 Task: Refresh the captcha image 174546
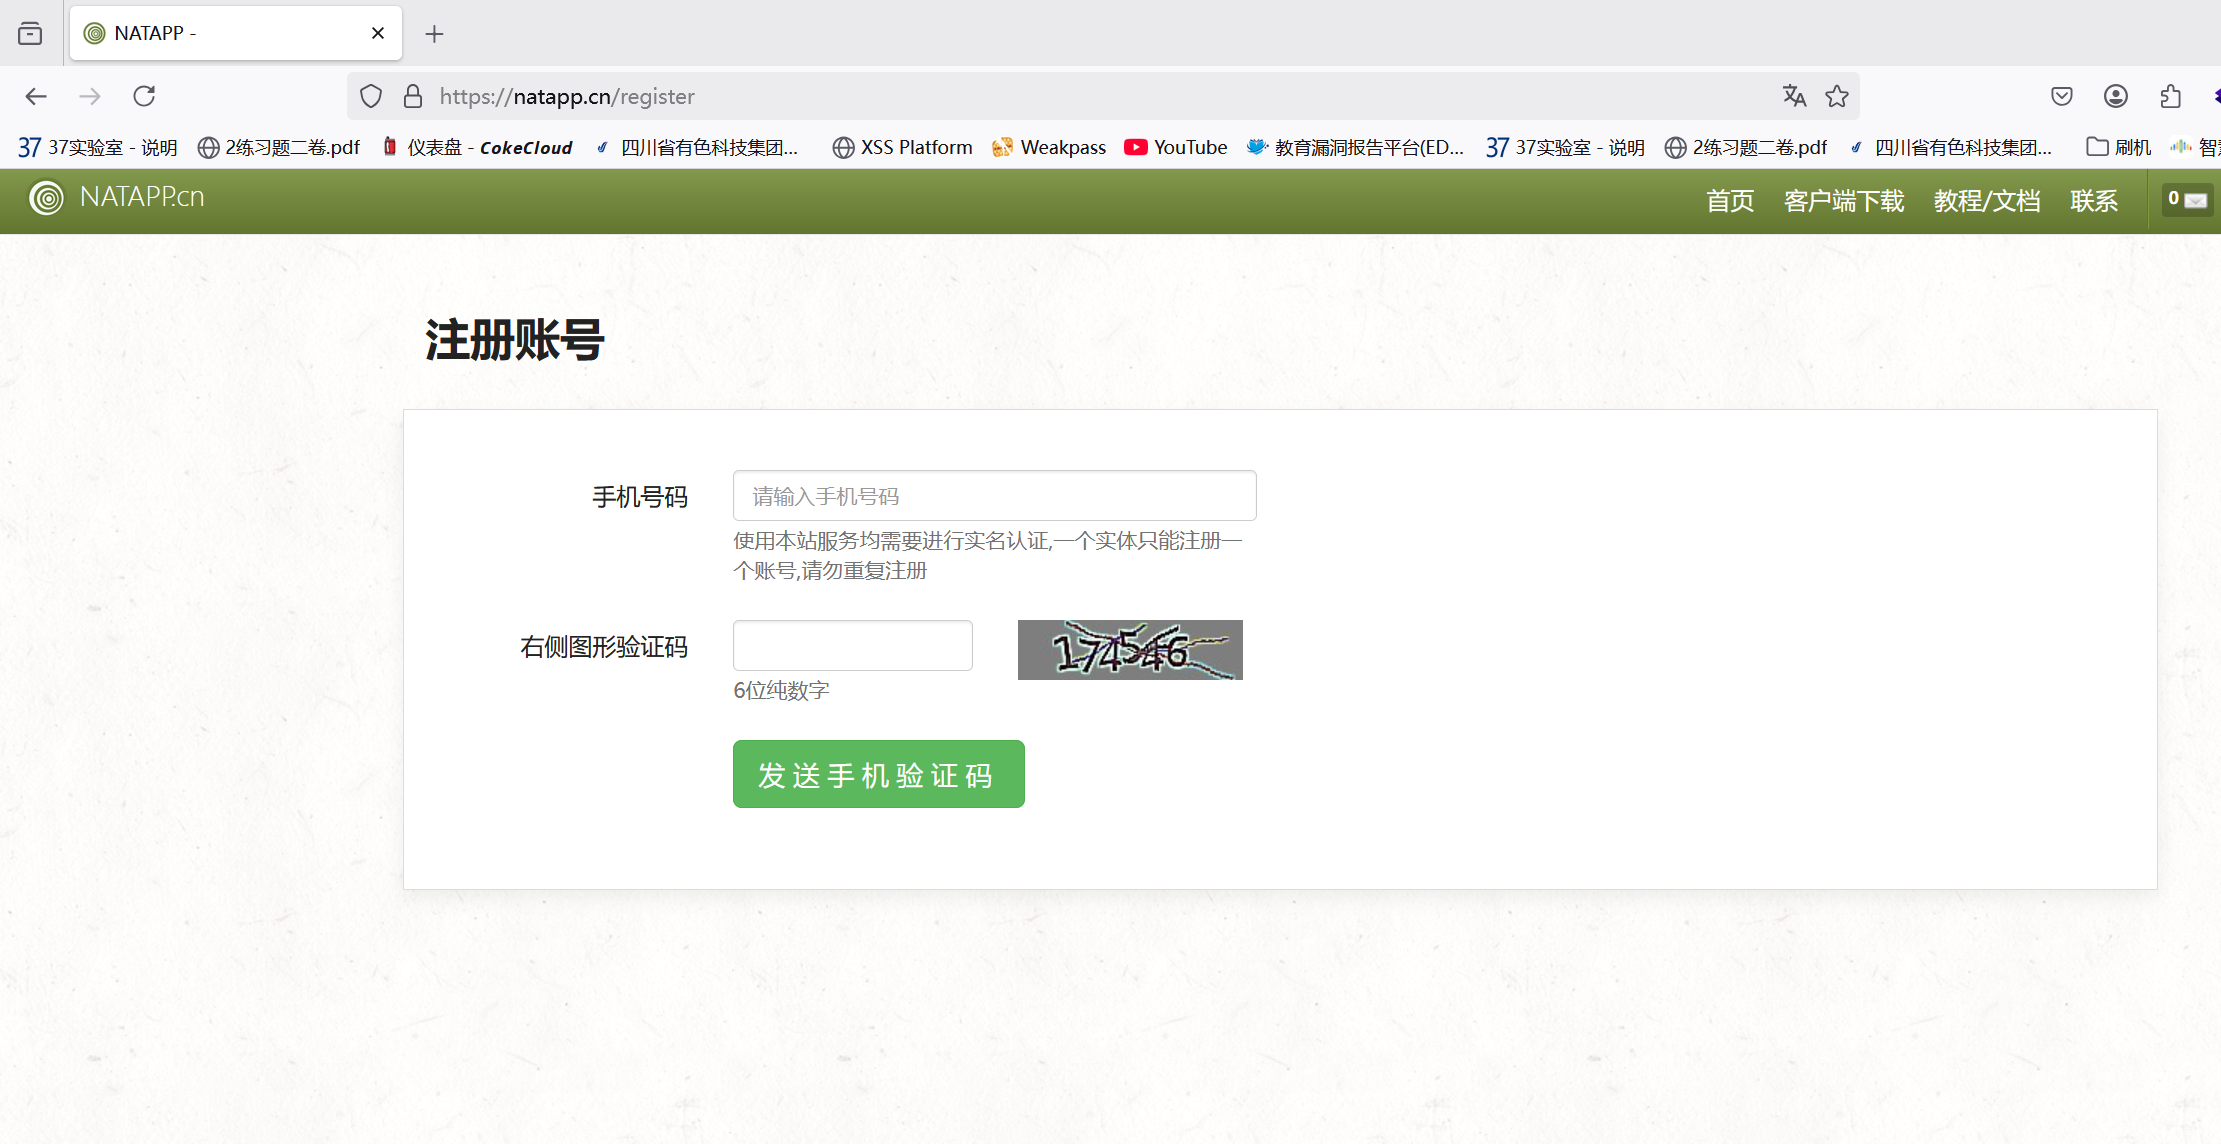(1130, 650)
